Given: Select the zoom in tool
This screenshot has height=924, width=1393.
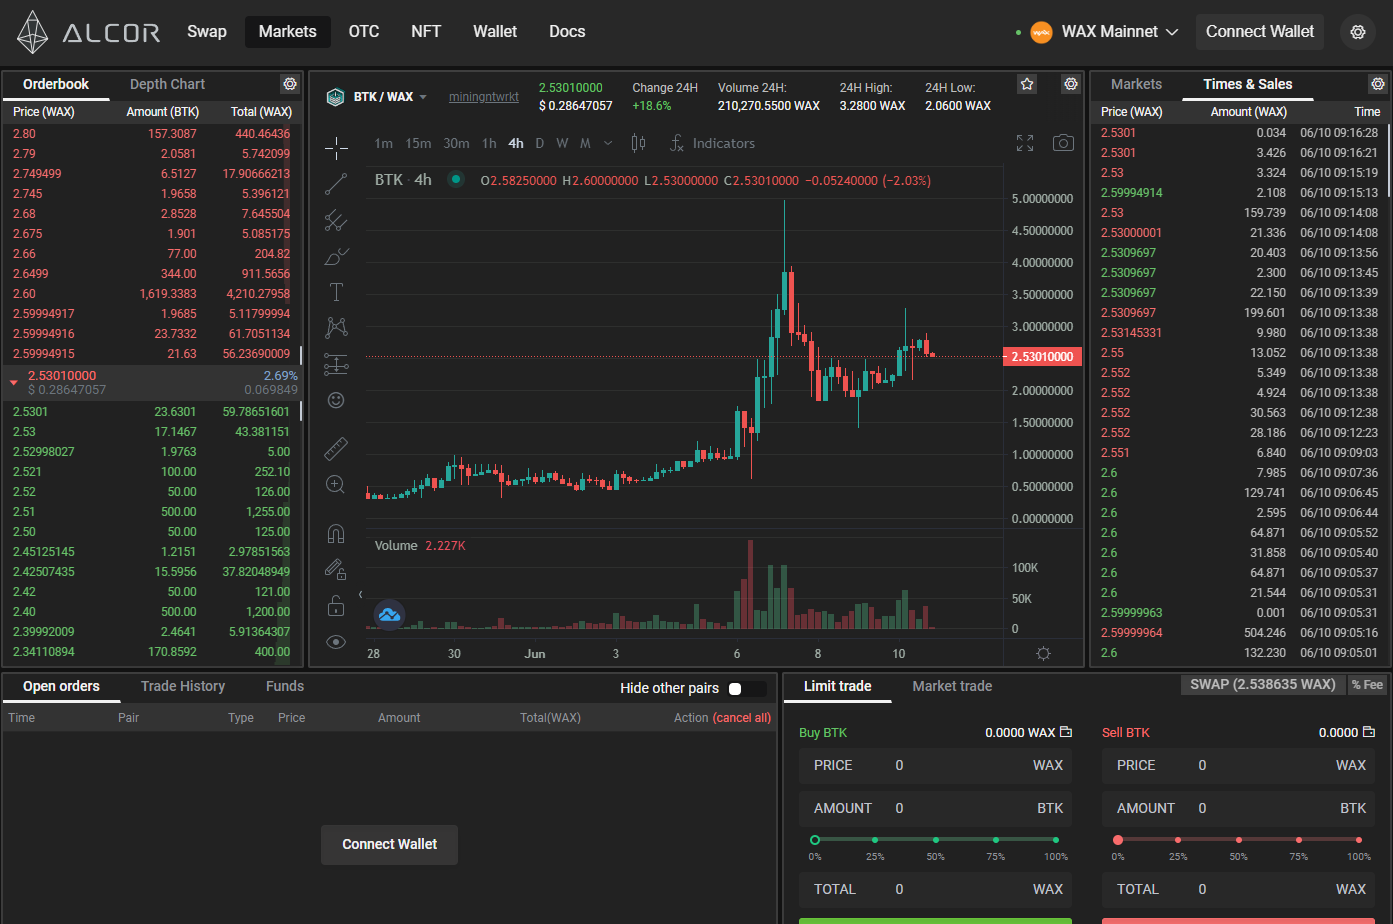Looking at the screenshot, I should 336,484.
